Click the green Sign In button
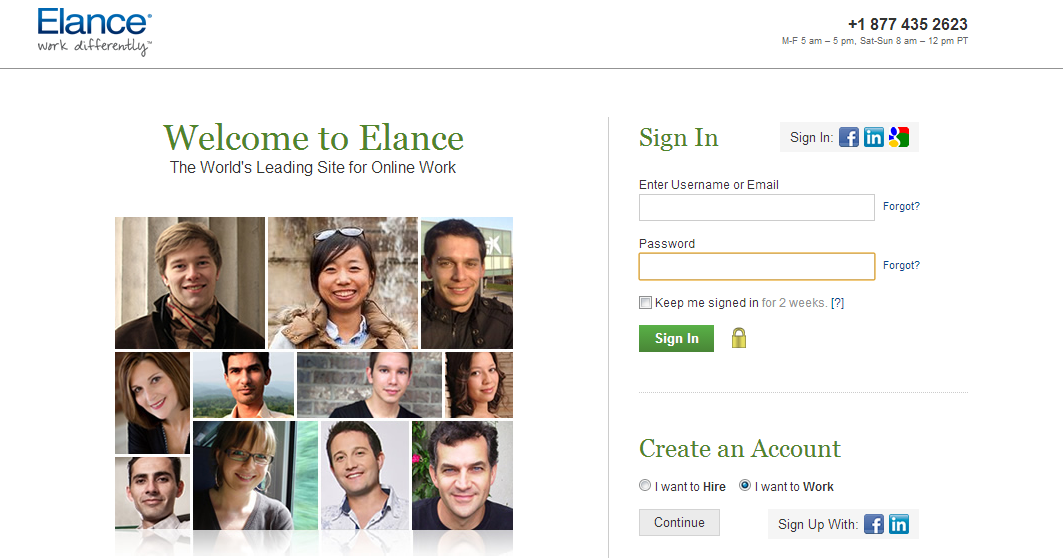The height and width of the screenshot is (558, 1063). pos(676,338)
